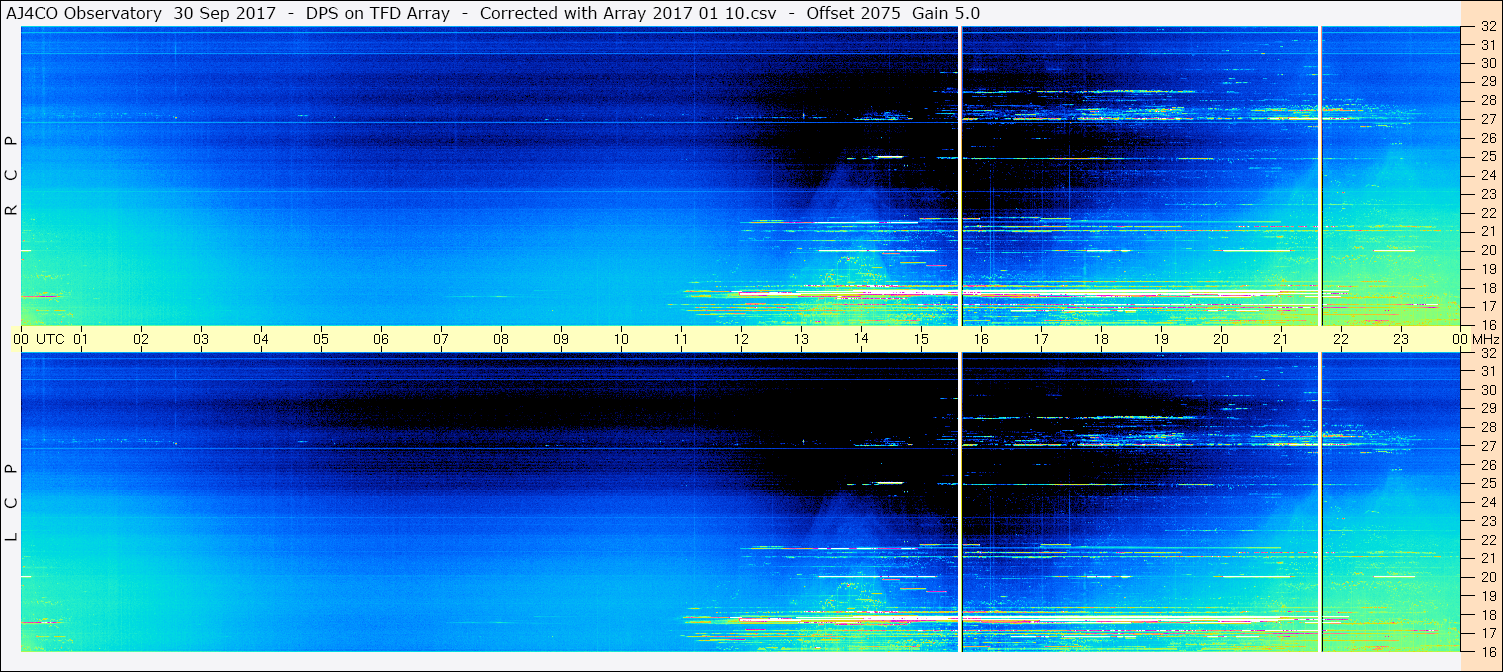Image resolution: width=1503 pixels, height=672 pixels.
Task: Click the white 25 MHz burst in RCP spectrogram
Action: pyautogui.click(x=888, y=156)
